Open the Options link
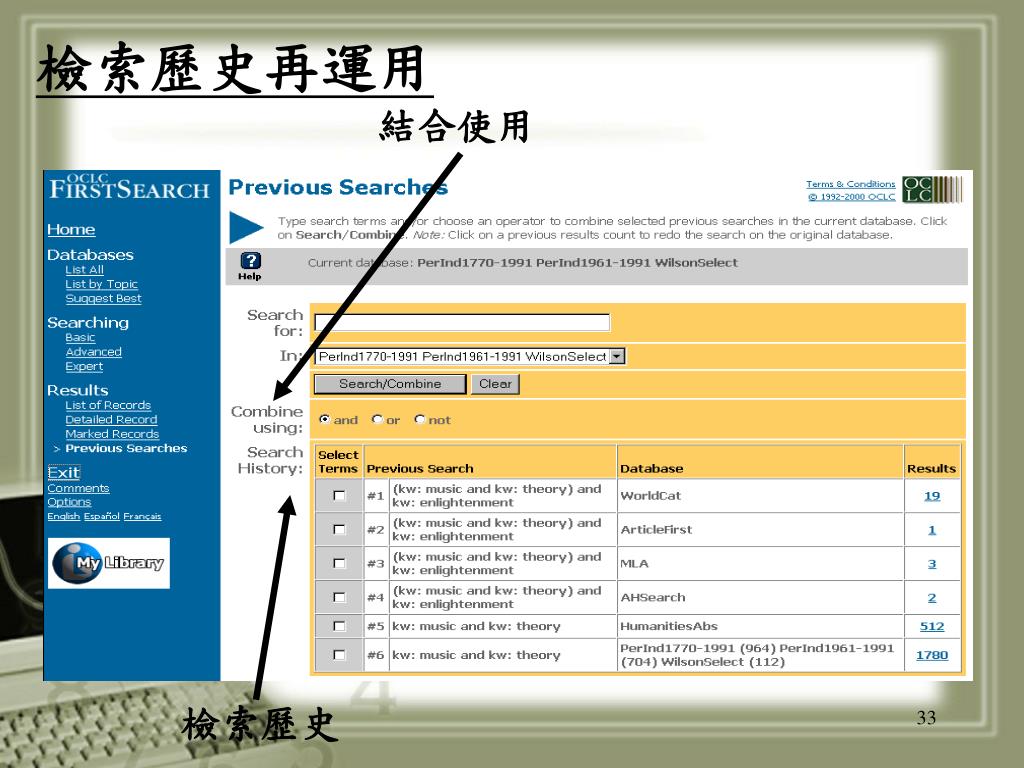 (x=69, y=502)
